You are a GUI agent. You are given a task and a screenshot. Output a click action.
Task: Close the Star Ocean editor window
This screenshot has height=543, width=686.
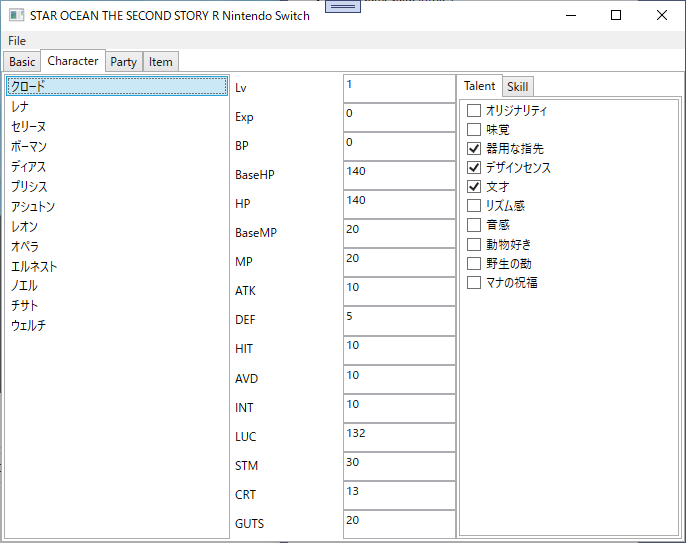pyautogui.click(x=662, y=15)
